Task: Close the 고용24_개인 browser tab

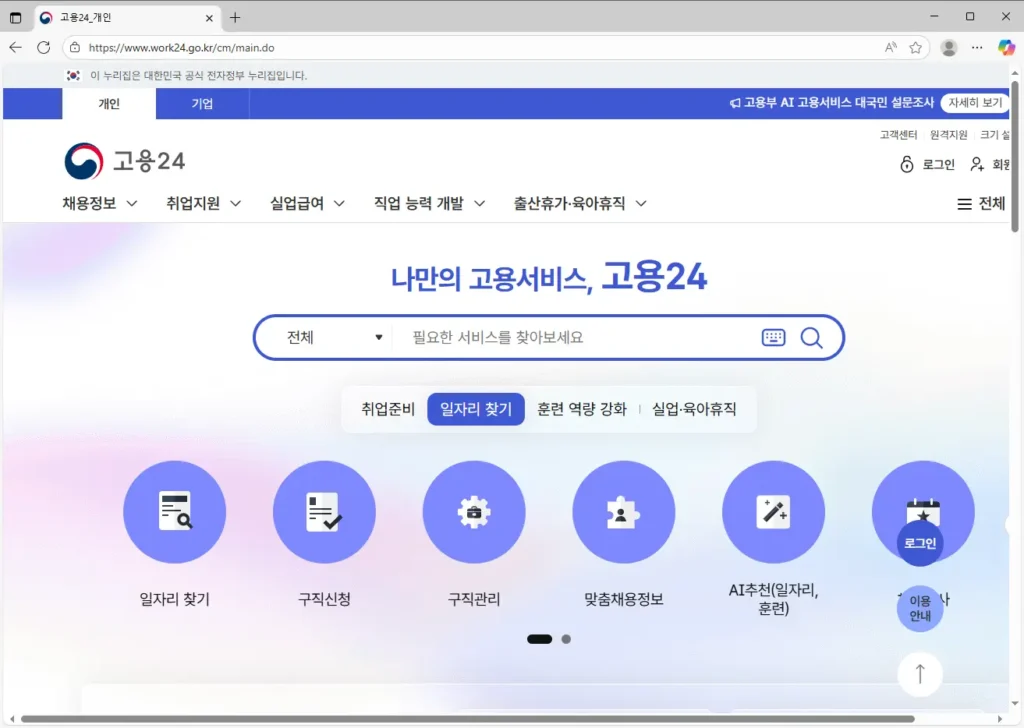Action: [x=209, y=18]
